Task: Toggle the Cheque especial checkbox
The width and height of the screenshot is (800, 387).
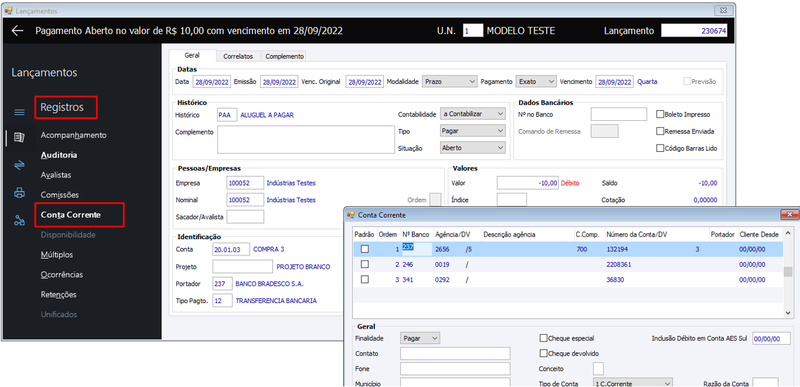Action: point(543,338)
